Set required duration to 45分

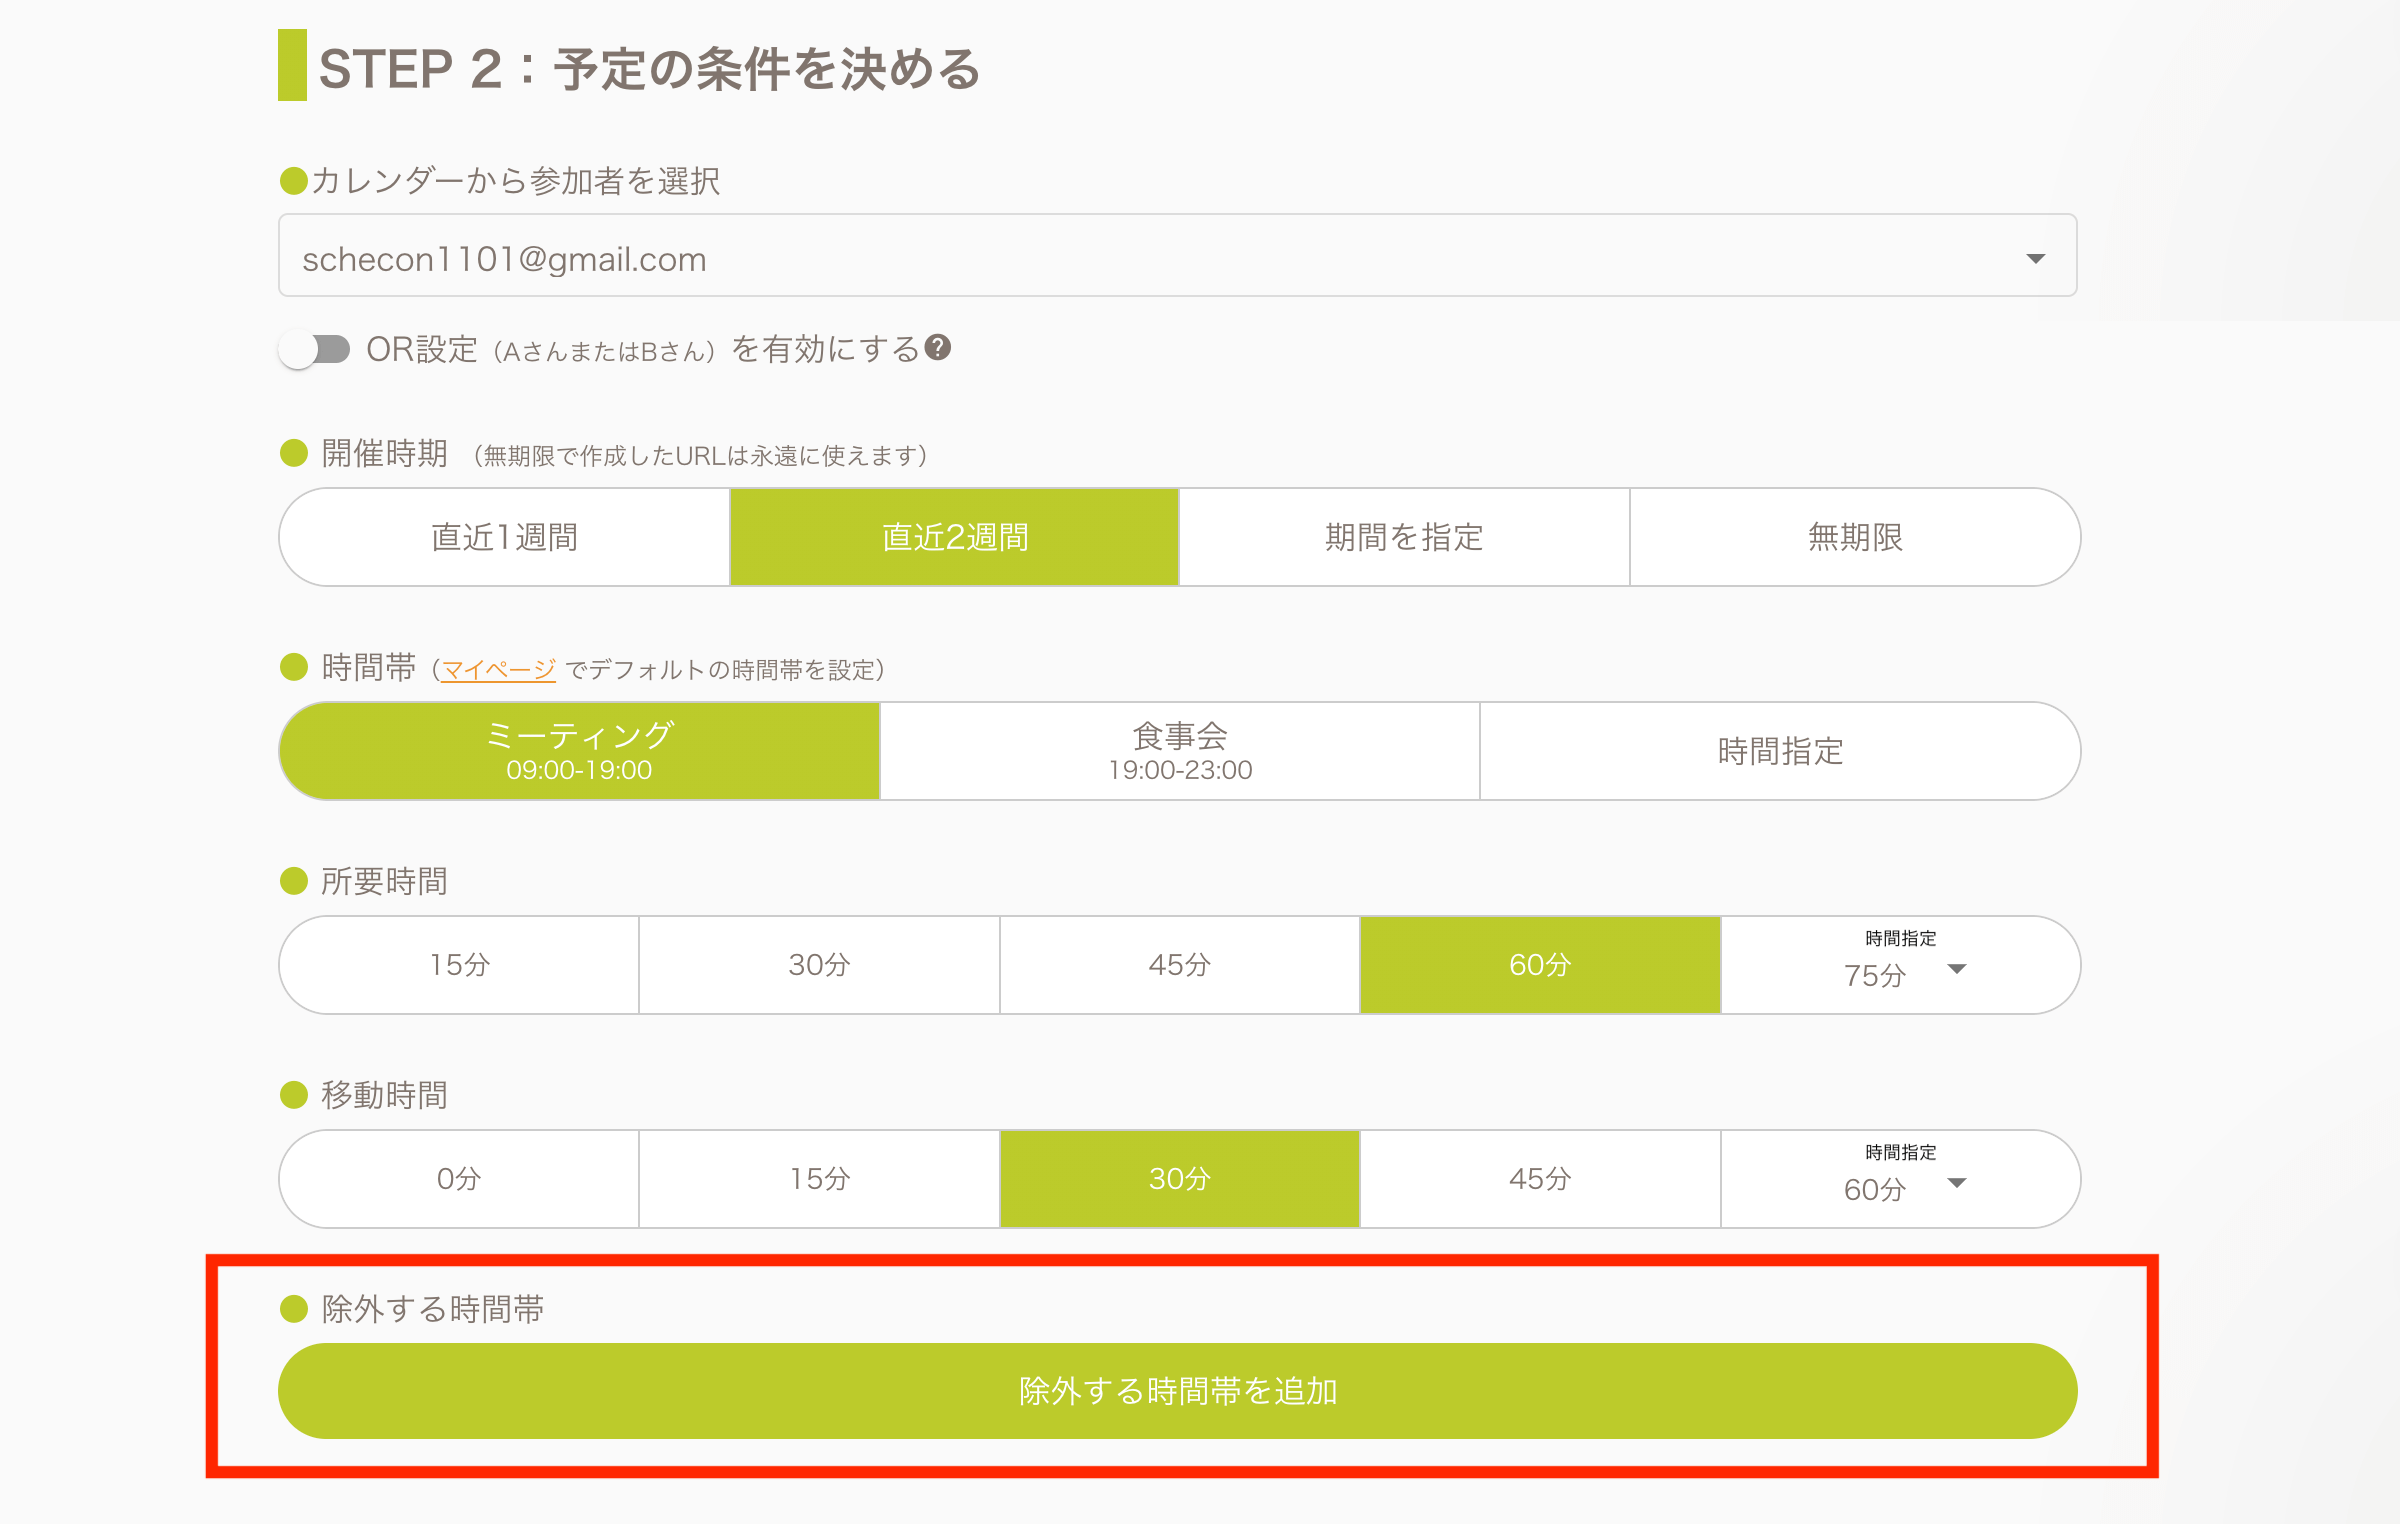(1179, 965)
